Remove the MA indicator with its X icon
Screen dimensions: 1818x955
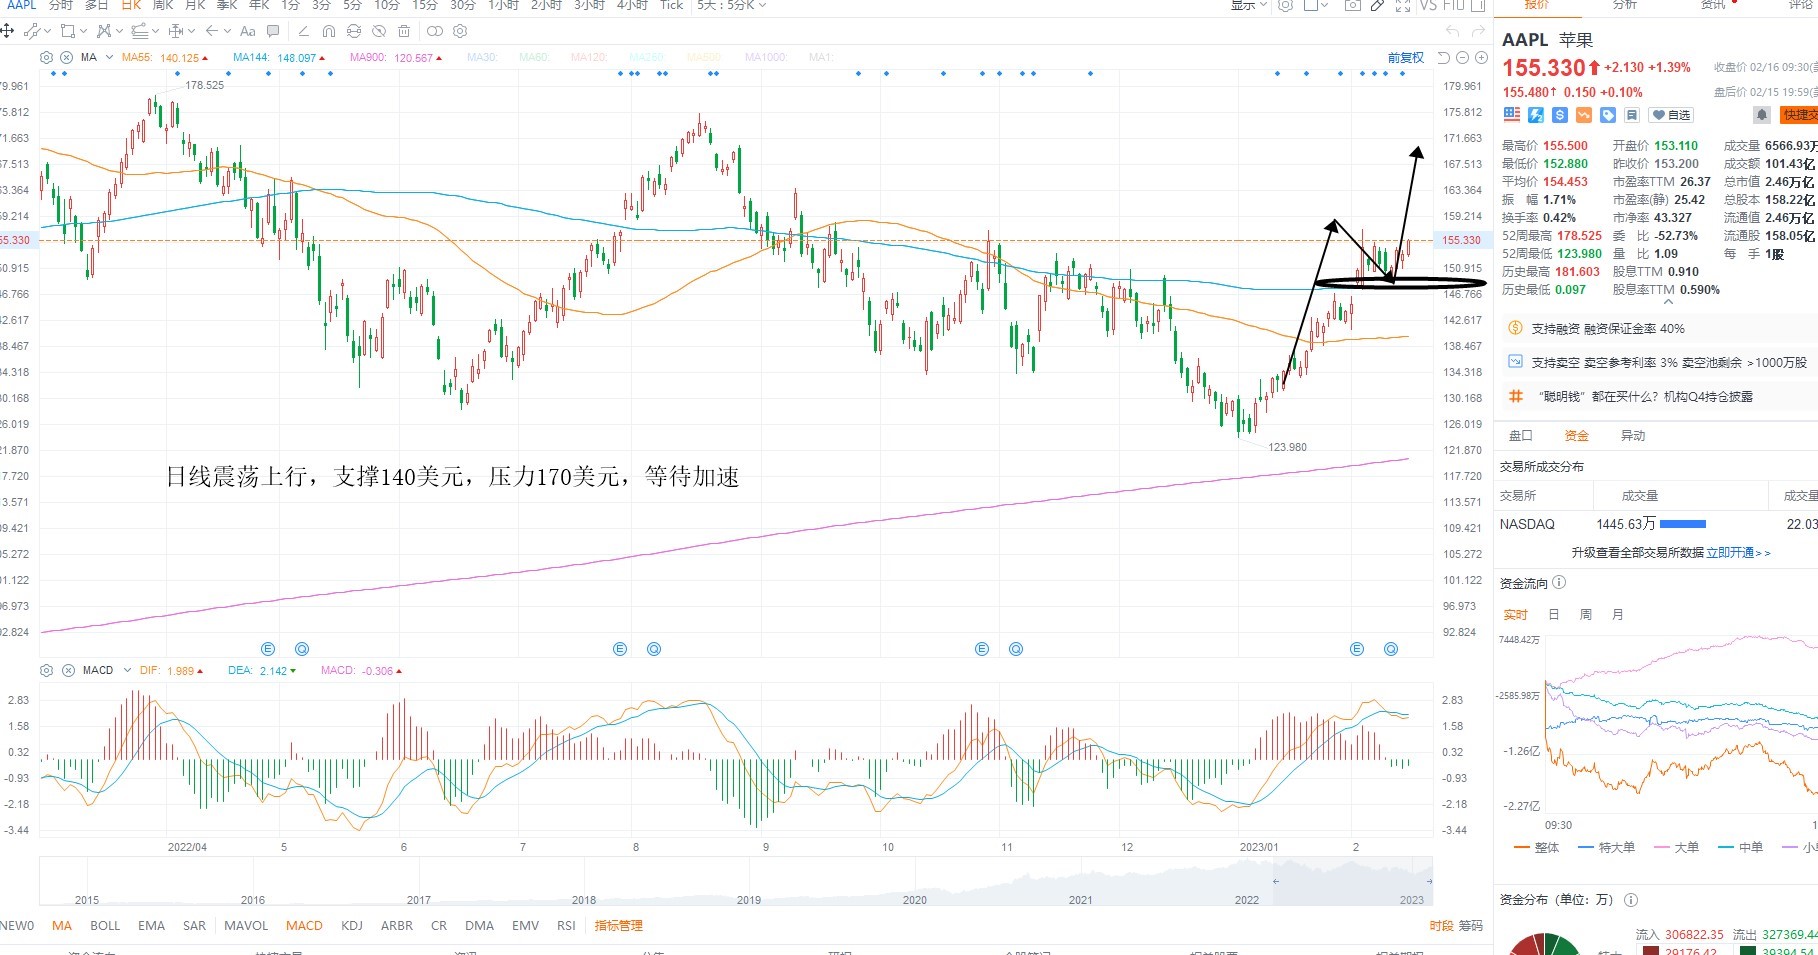(x=67, y=57)
